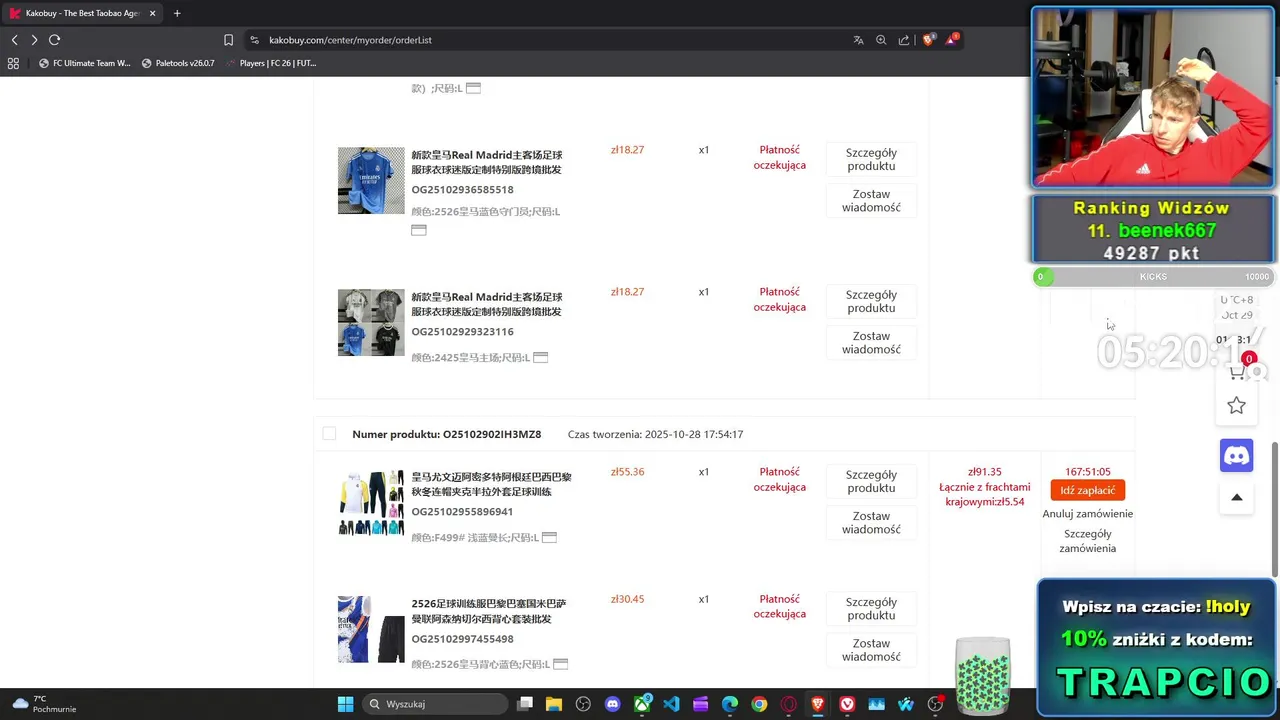The height and width of the screenshot is (720, 1280).
Task: Click the page vertical scrollbar thumb
Action: pyautogui.click(x=1274, y=509)
